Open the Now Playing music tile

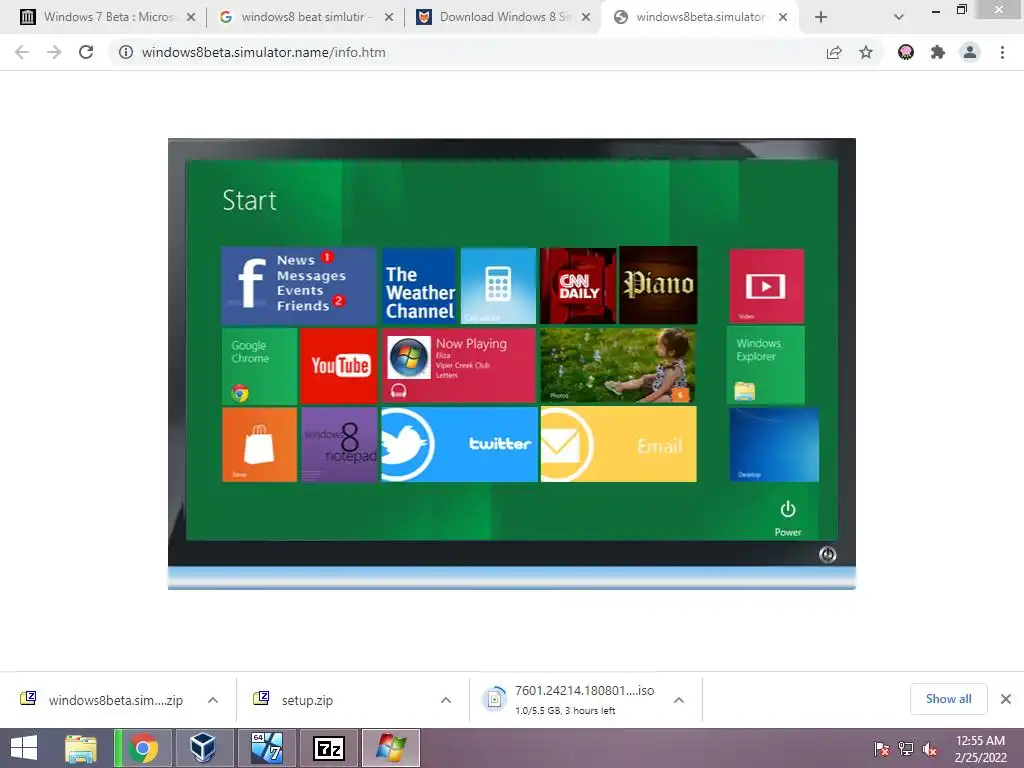point(458,366)
